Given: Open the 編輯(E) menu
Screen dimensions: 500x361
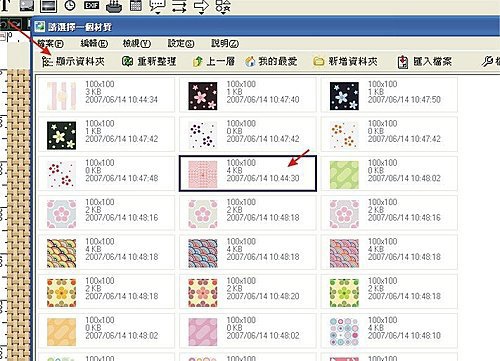Looking at the screenshot, I should [x=94, y=43].
